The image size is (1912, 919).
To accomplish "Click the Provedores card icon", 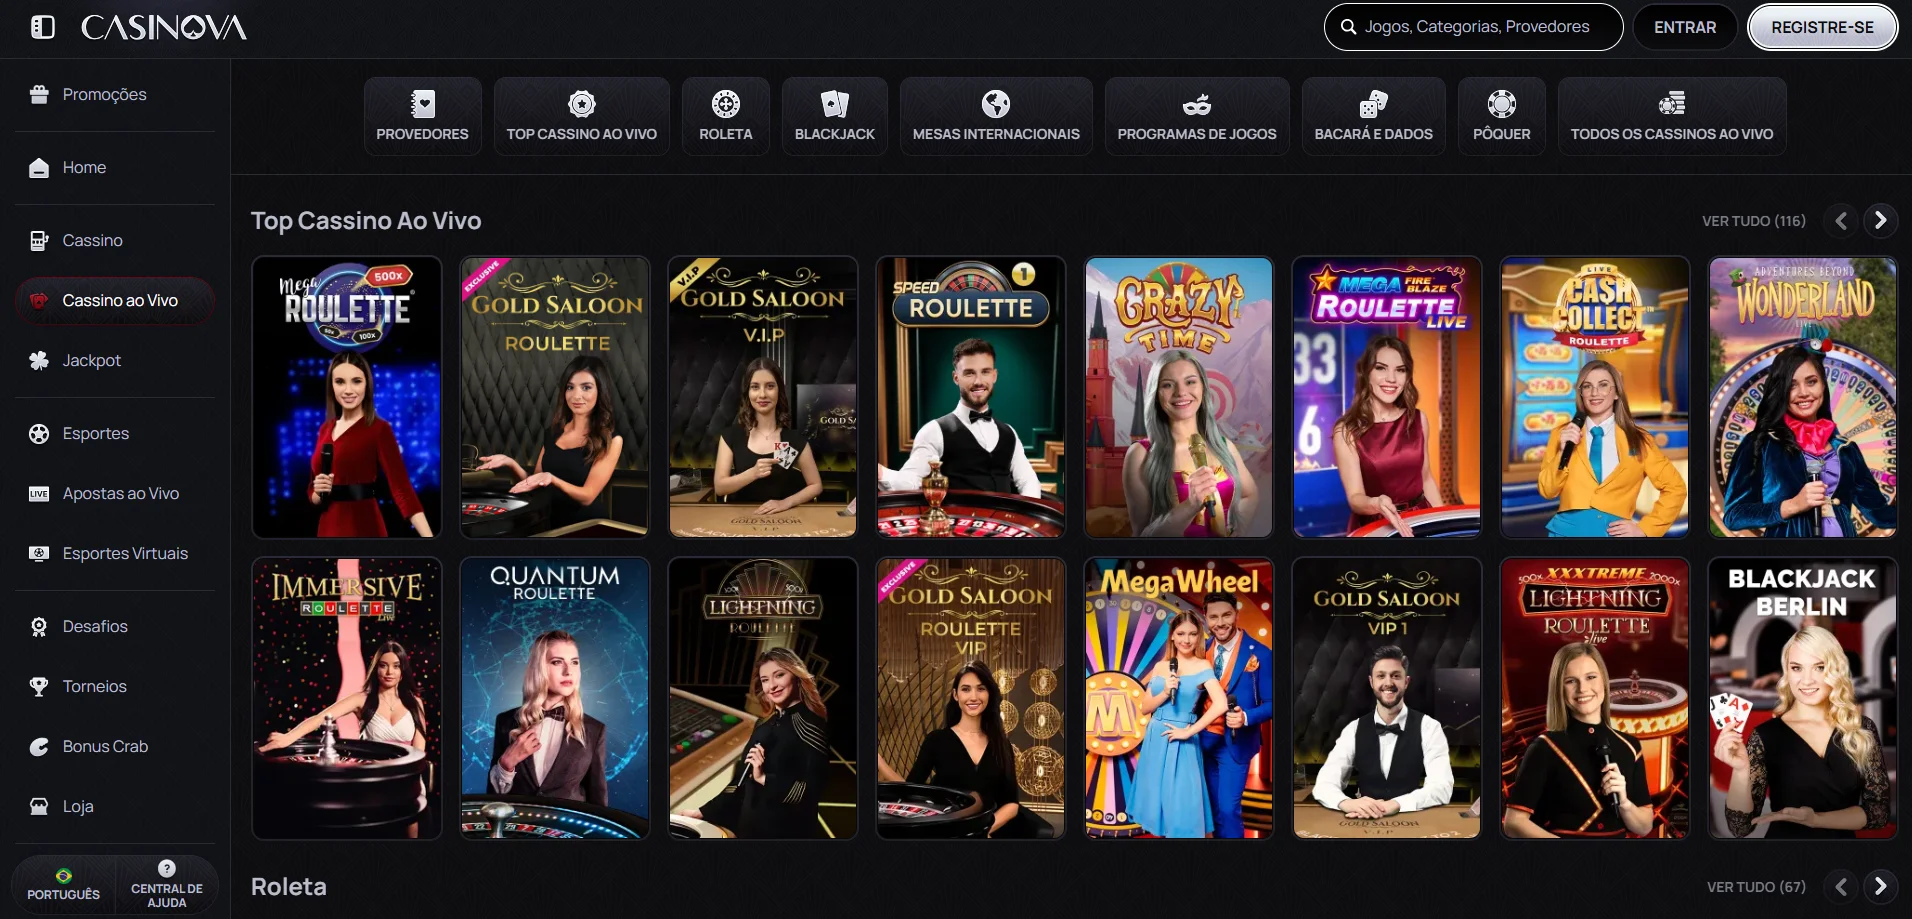I will pyautogui.click(x=423, y=103).
